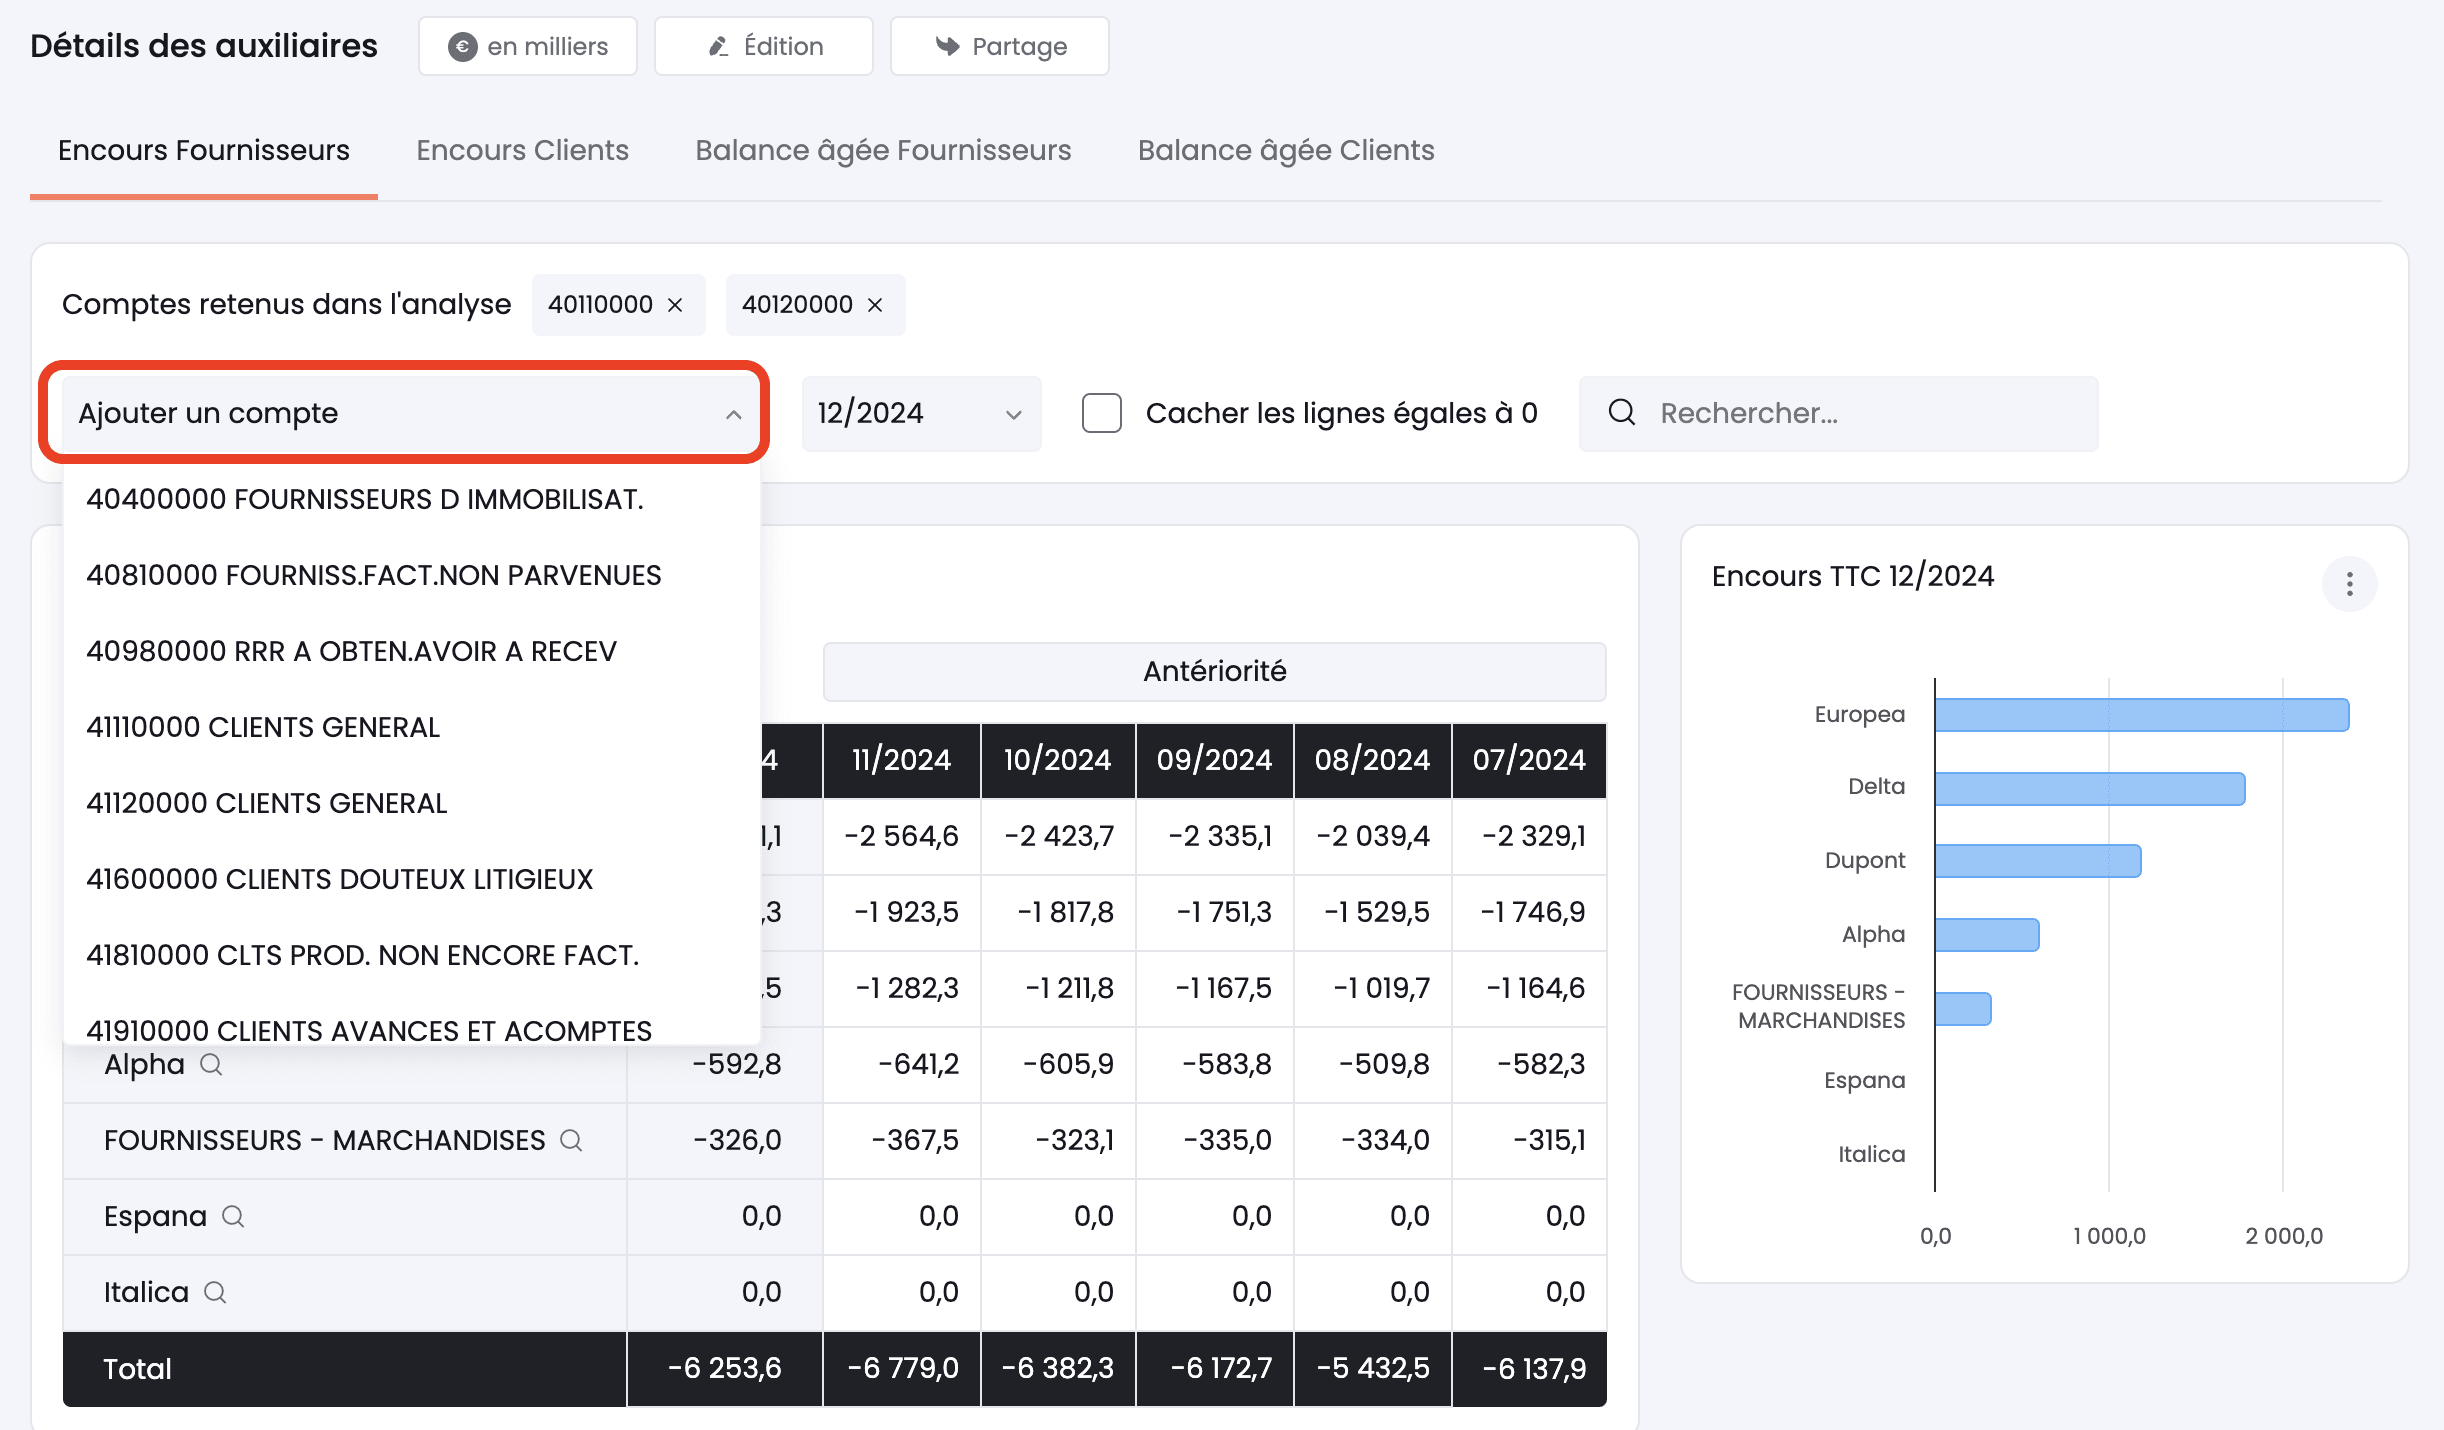Screen dimensions: 2444x1430
Task: Click the Espana row label
Action: pos(155,1216)
